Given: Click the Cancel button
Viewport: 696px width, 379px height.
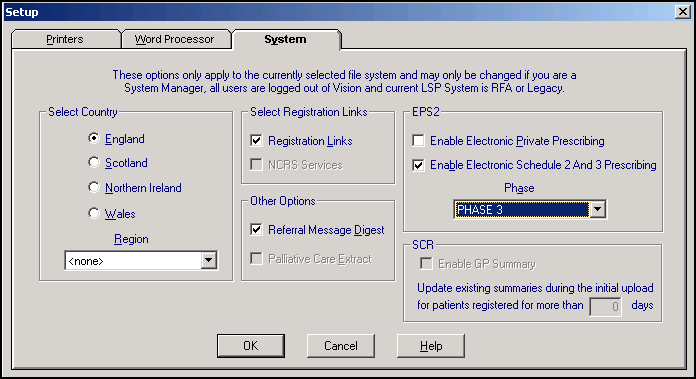Looking at the screenshot, I should [340, 346].
